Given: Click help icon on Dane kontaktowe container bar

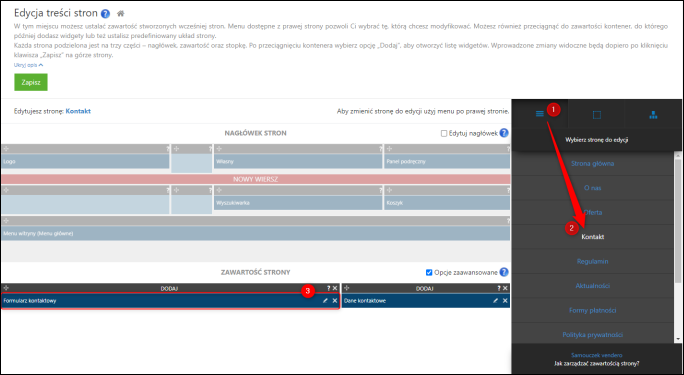Looking at the screenshot, I should 499,288.
